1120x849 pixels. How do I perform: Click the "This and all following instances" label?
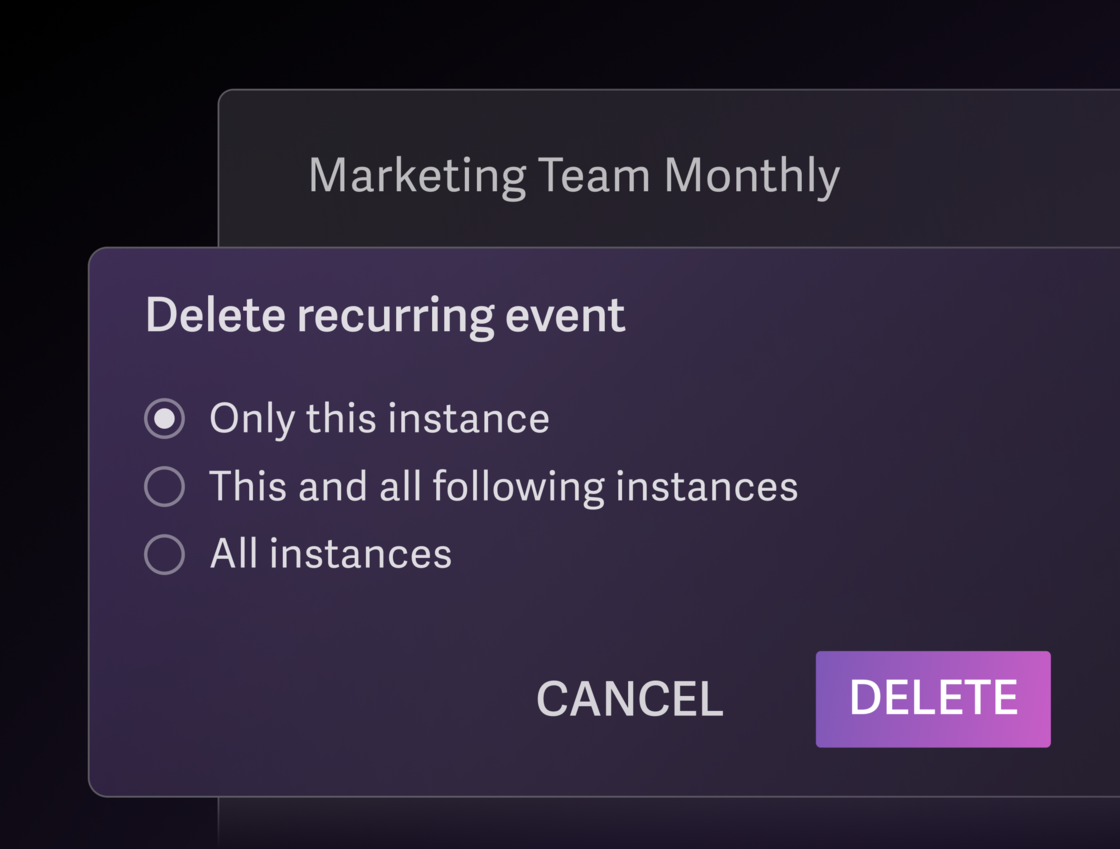coord(503,487)
